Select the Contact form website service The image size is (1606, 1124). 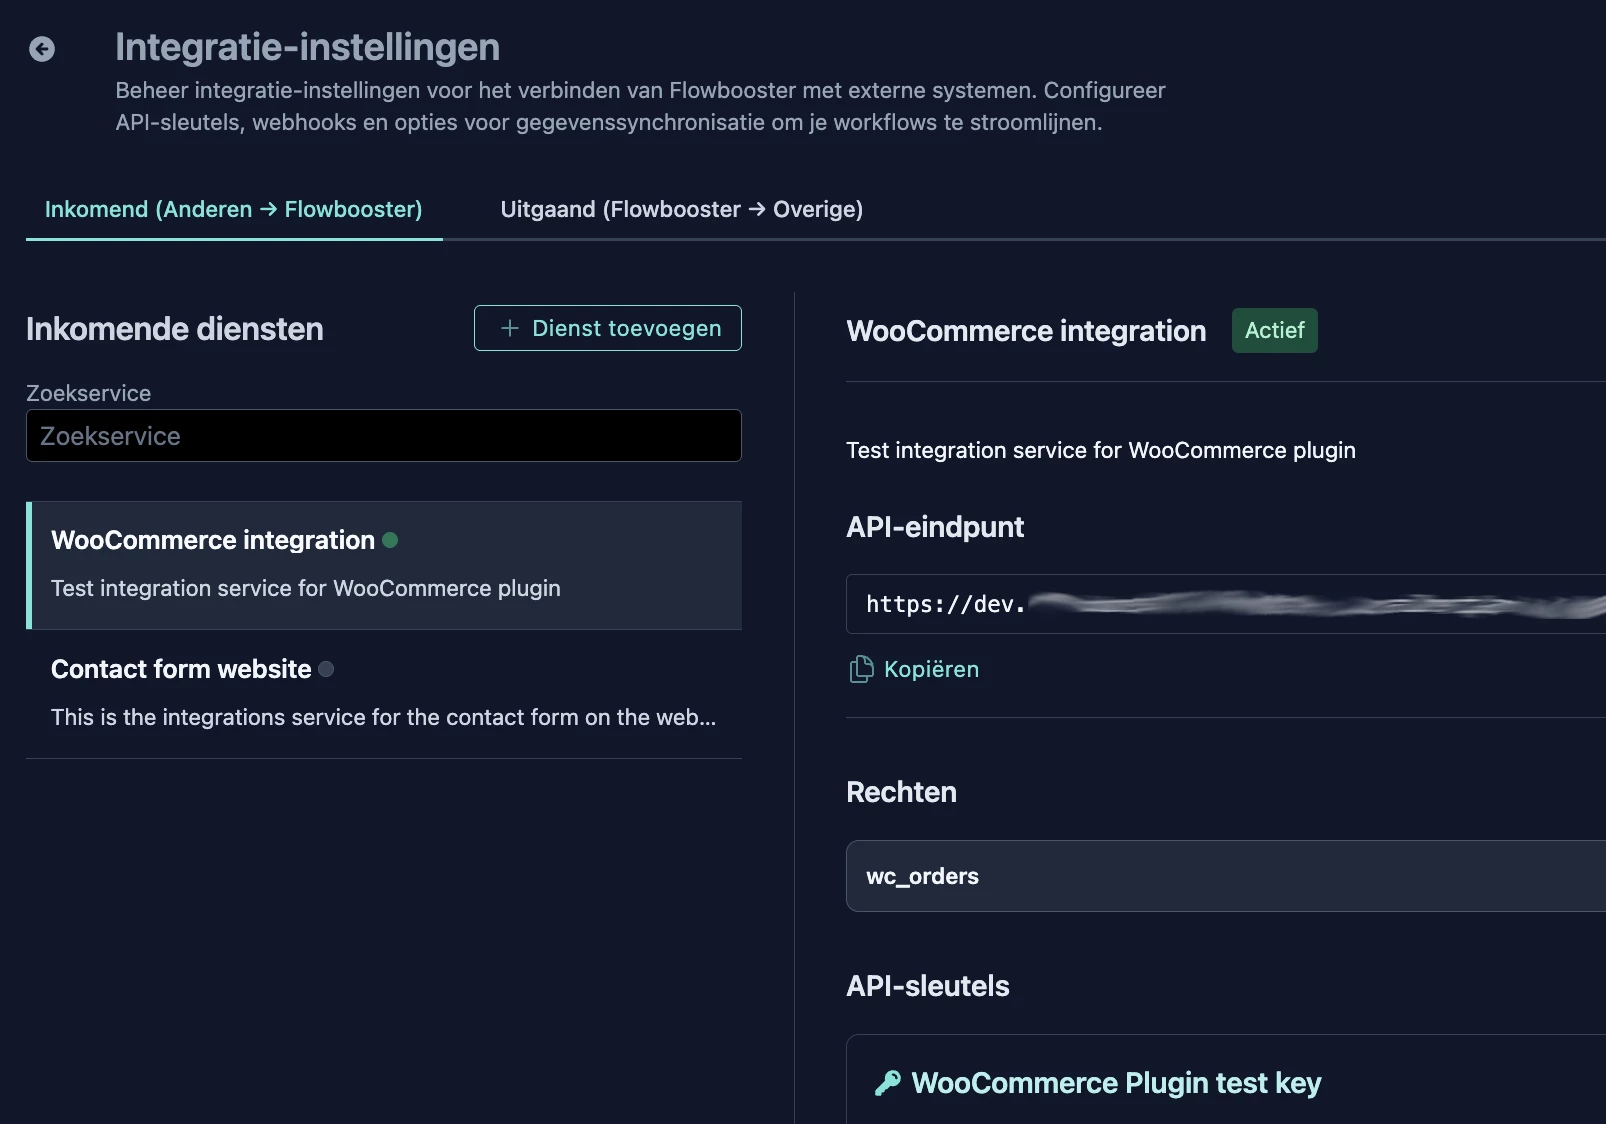[x=384, y=694]
